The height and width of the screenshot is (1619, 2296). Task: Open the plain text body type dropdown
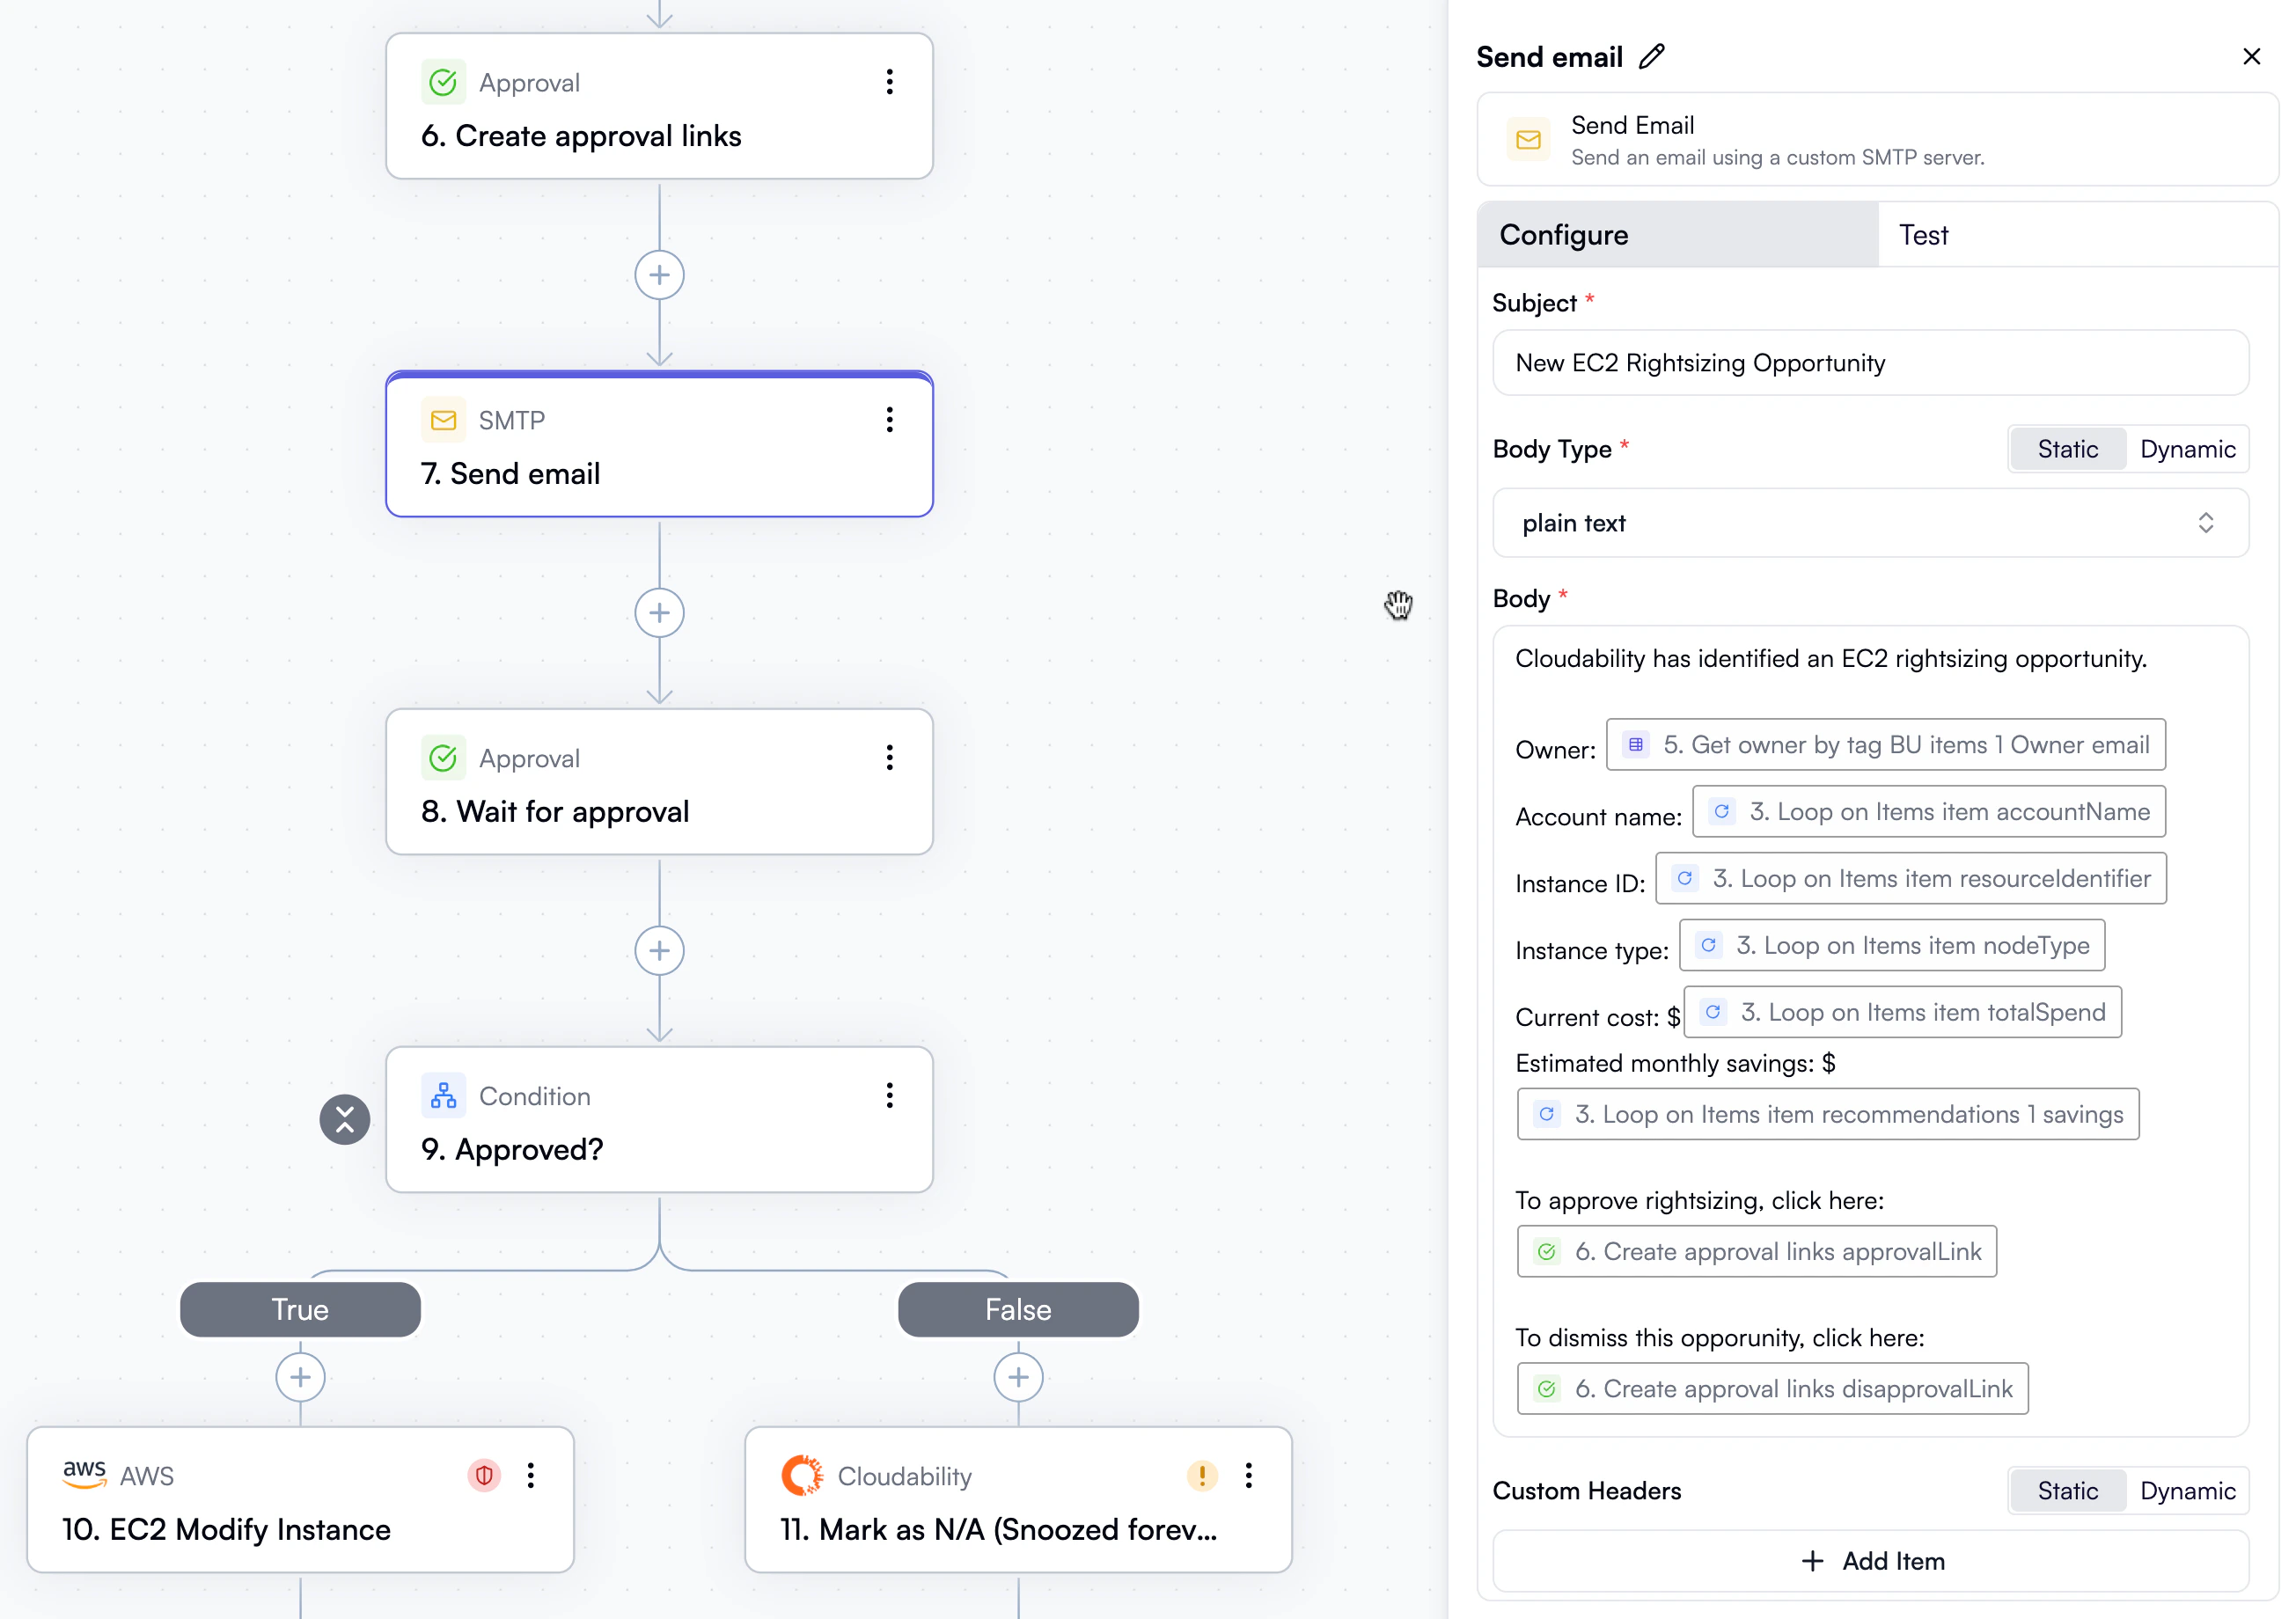tap(1870, 523)
